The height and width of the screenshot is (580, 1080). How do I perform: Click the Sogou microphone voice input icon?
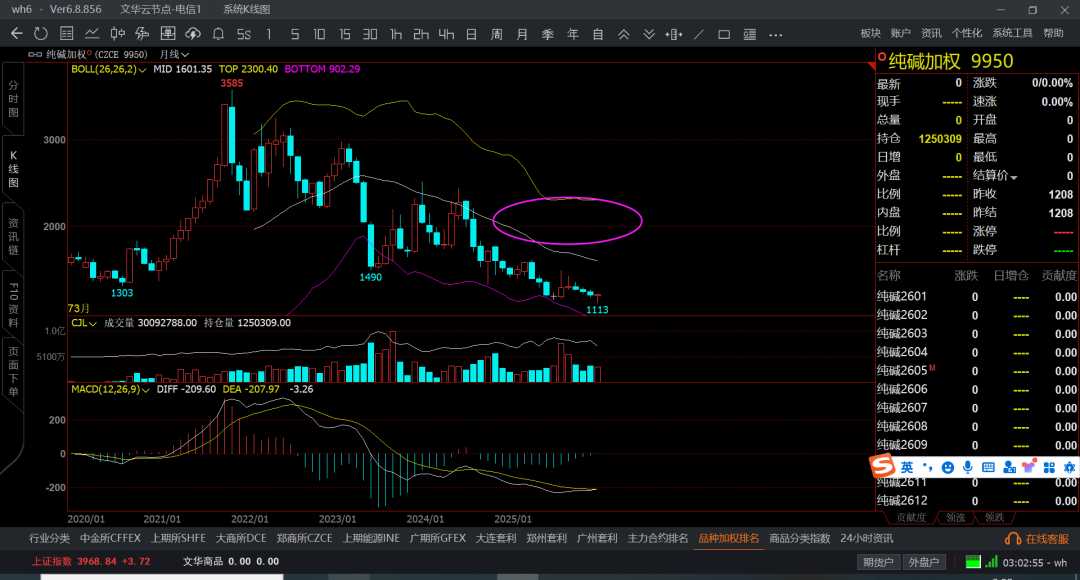coord(968,468)
